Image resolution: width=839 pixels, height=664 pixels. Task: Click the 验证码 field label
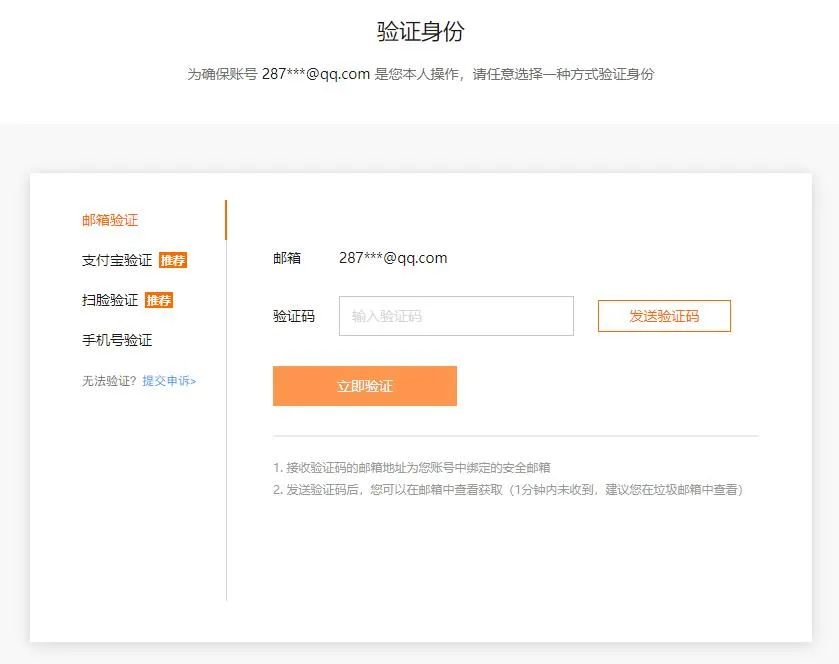tap(294, 316)
